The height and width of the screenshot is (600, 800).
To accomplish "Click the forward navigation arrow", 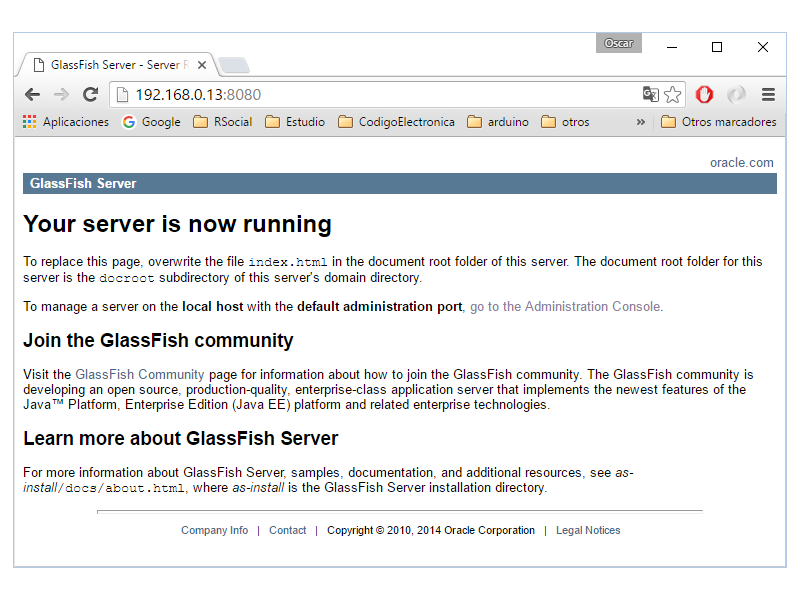I will [61, 94].
